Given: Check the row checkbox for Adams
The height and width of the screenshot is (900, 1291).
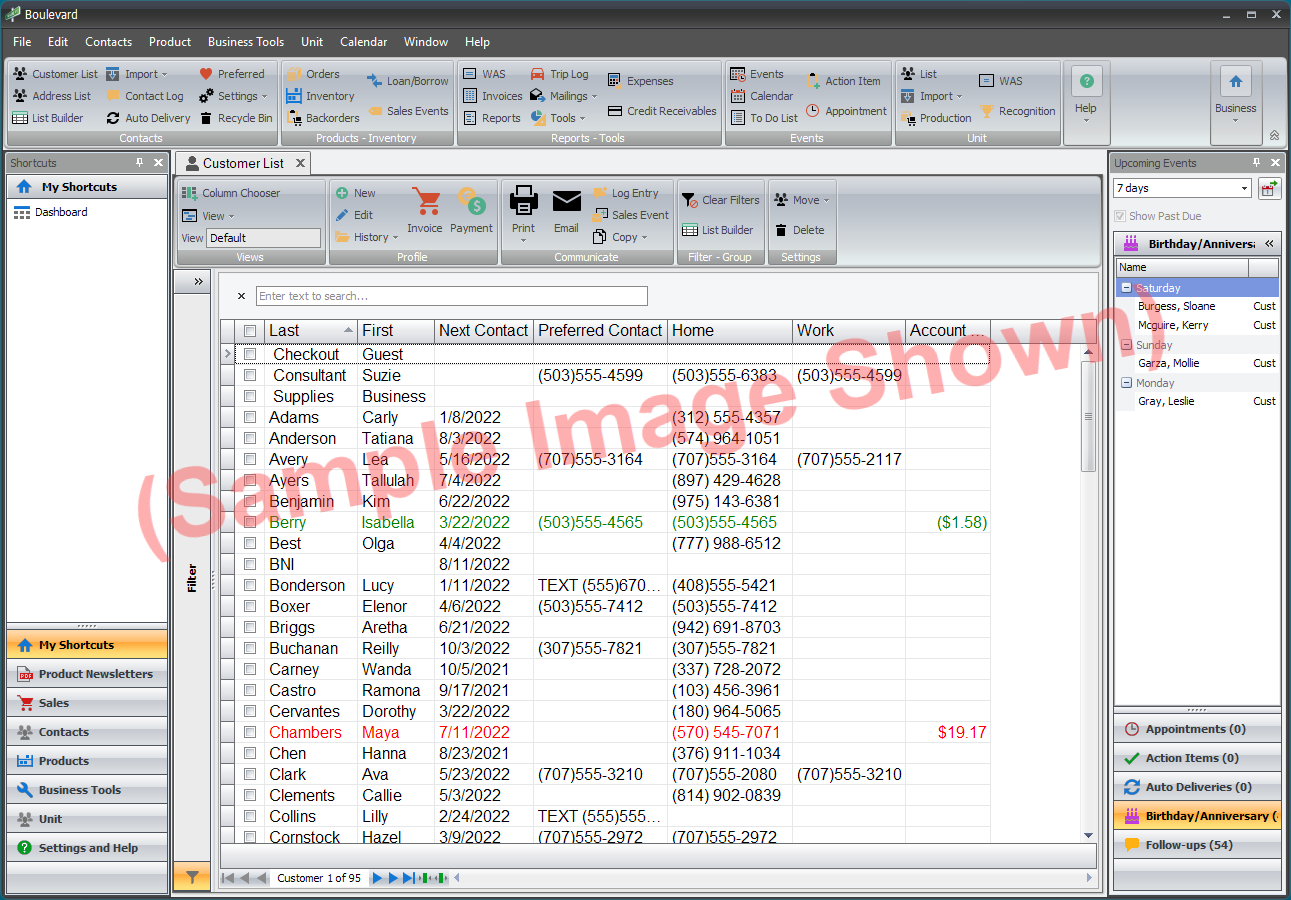Looking at the screenshot, I should 251,417.
